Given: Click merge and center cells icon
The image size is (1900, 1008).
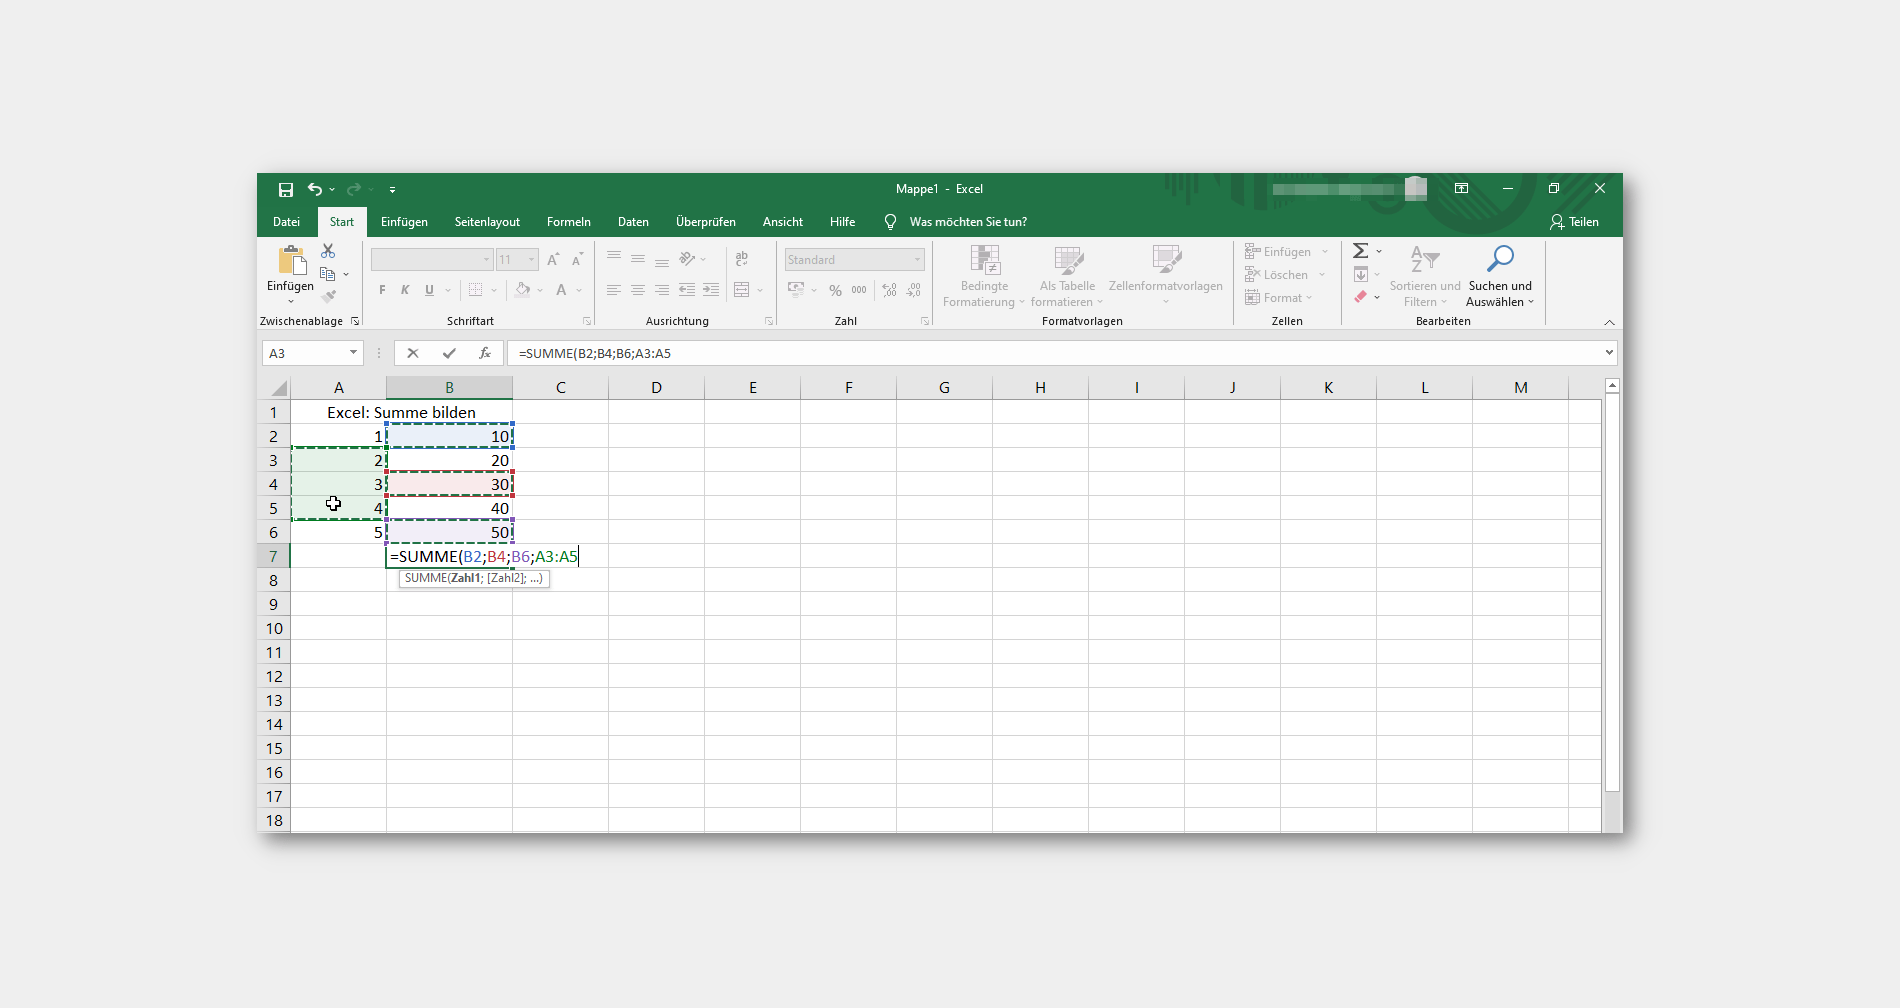Looking at the screenshot, I should point(742,290).
